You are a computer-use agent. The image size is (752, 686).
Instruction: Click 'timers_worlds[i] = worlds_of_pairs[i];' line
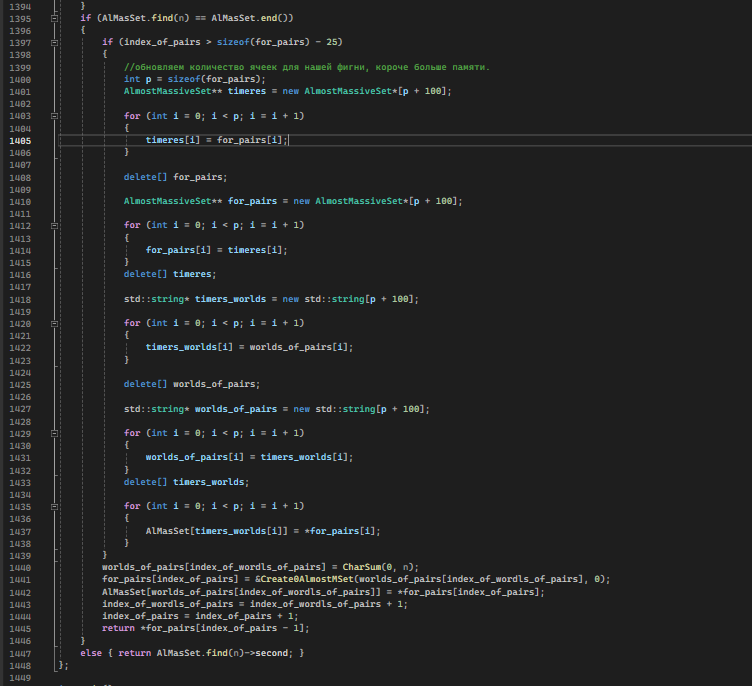coord(249,347)
